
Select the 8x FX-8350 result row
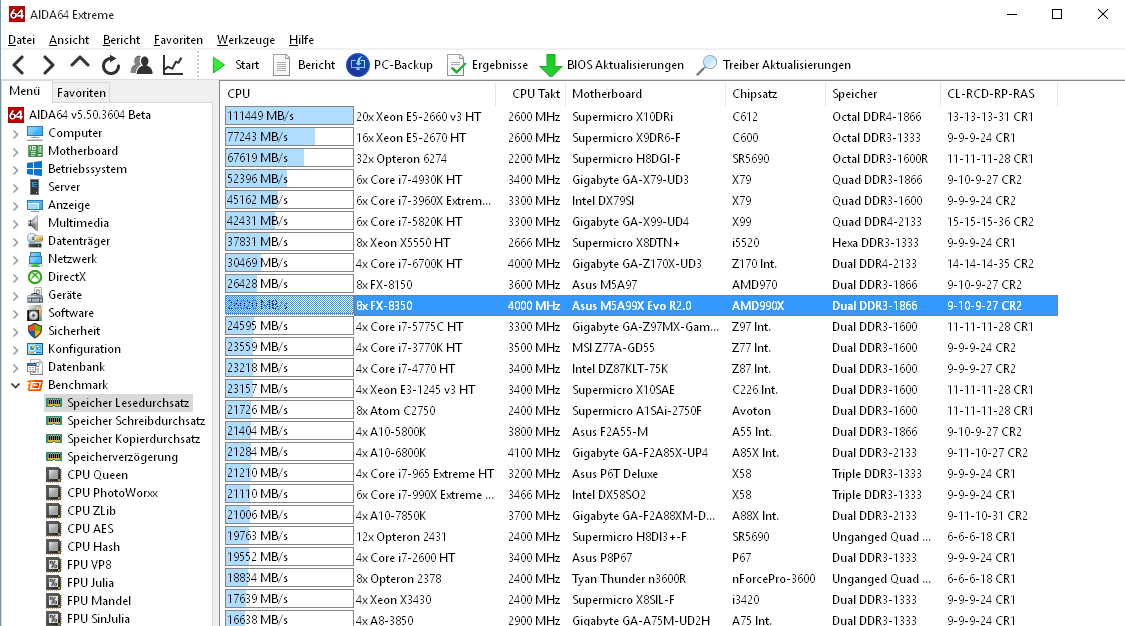[x=641, y=305]
